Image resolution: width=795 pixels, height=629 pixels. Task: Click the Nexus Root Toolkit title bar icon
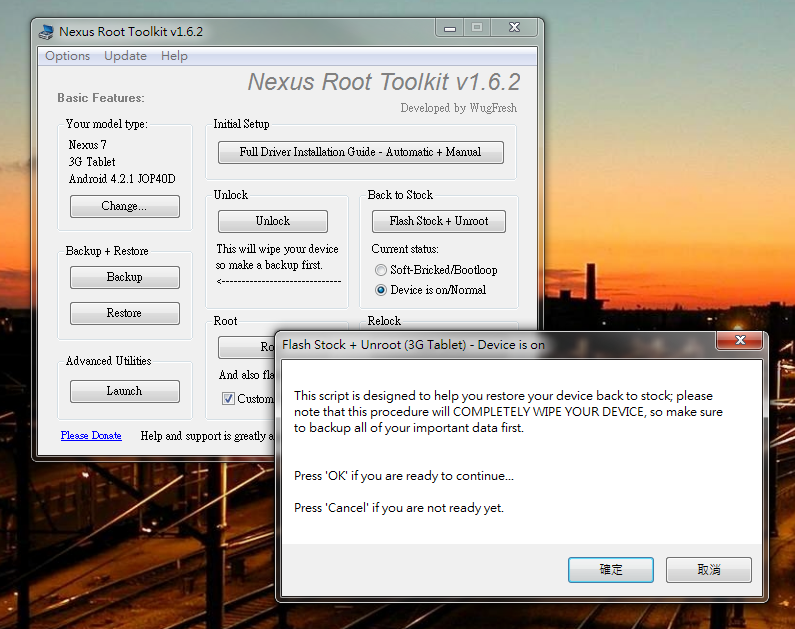tap(46, 32)
